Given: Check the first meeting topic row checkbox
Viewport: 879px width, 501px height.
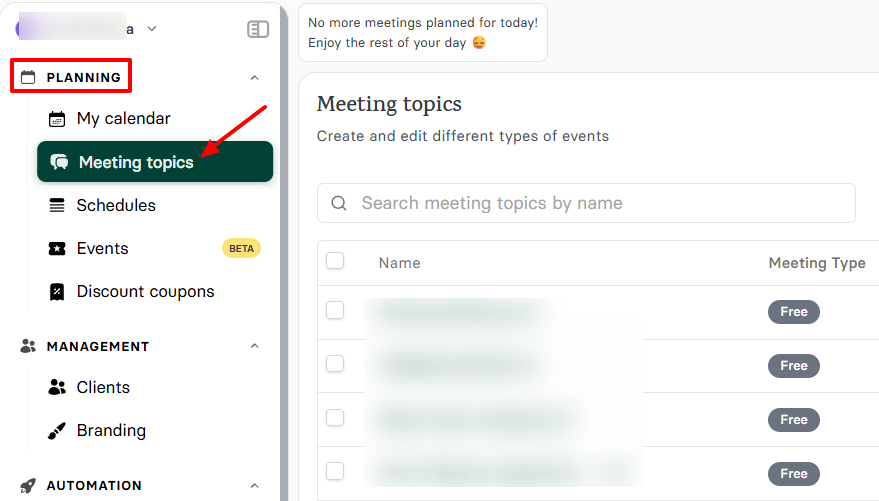Looking at the screenshot, I should [x=335, y=310].
